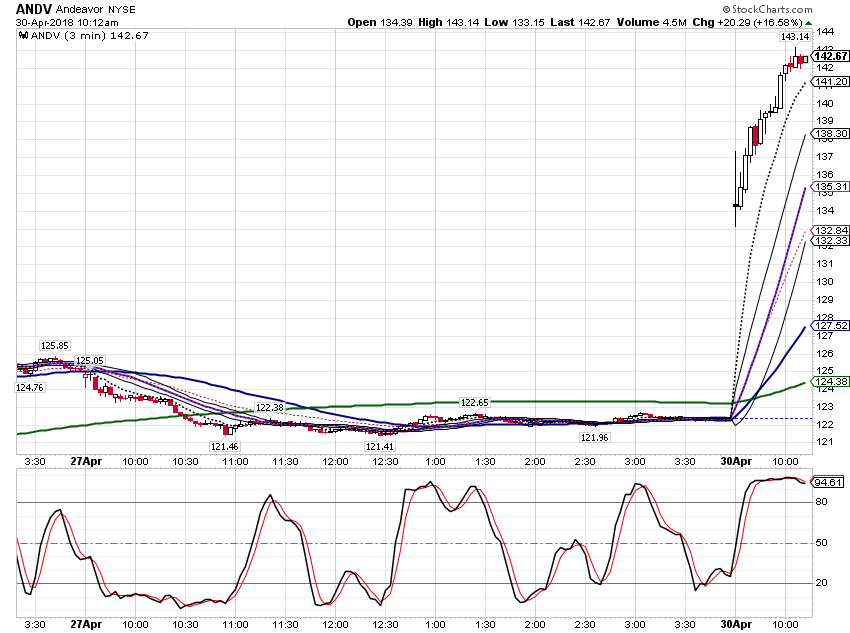Click the 2:00 time label under the oscillator panel
The image size is (850, 633).
[535, 624]
